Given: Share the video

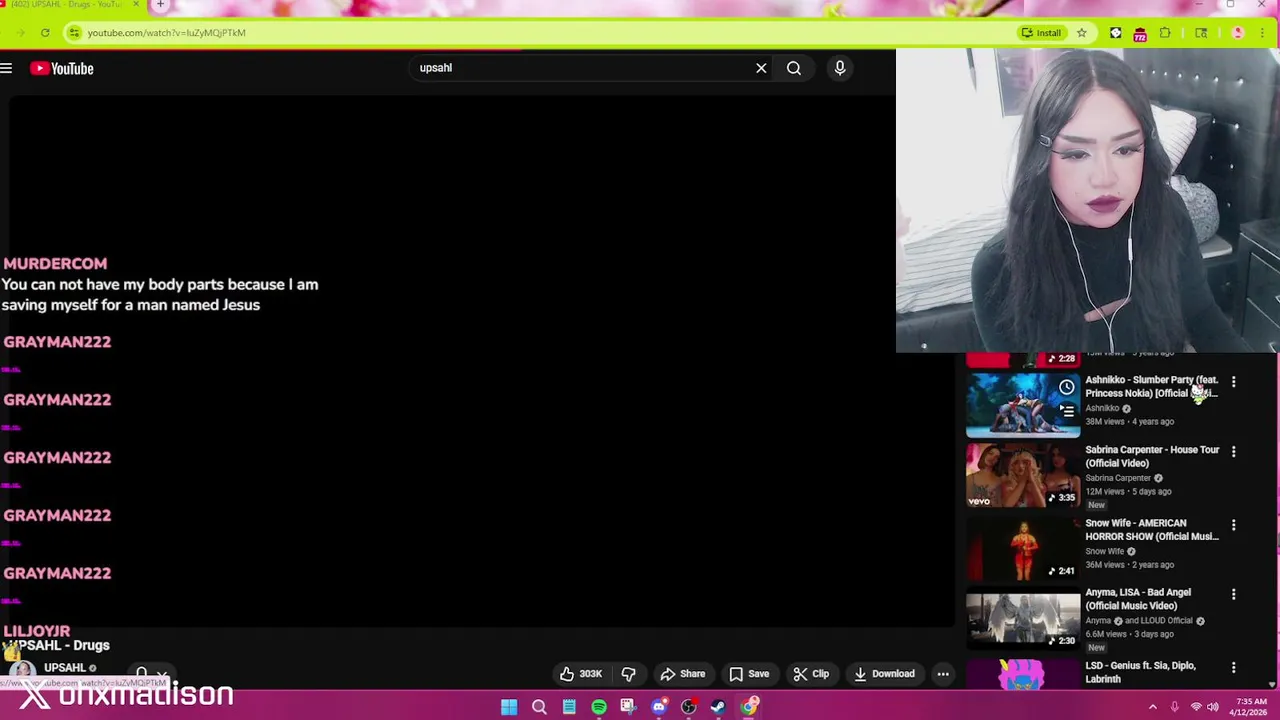Looking at the screenshot, I should pyautogui.click(x=683, y=674).
